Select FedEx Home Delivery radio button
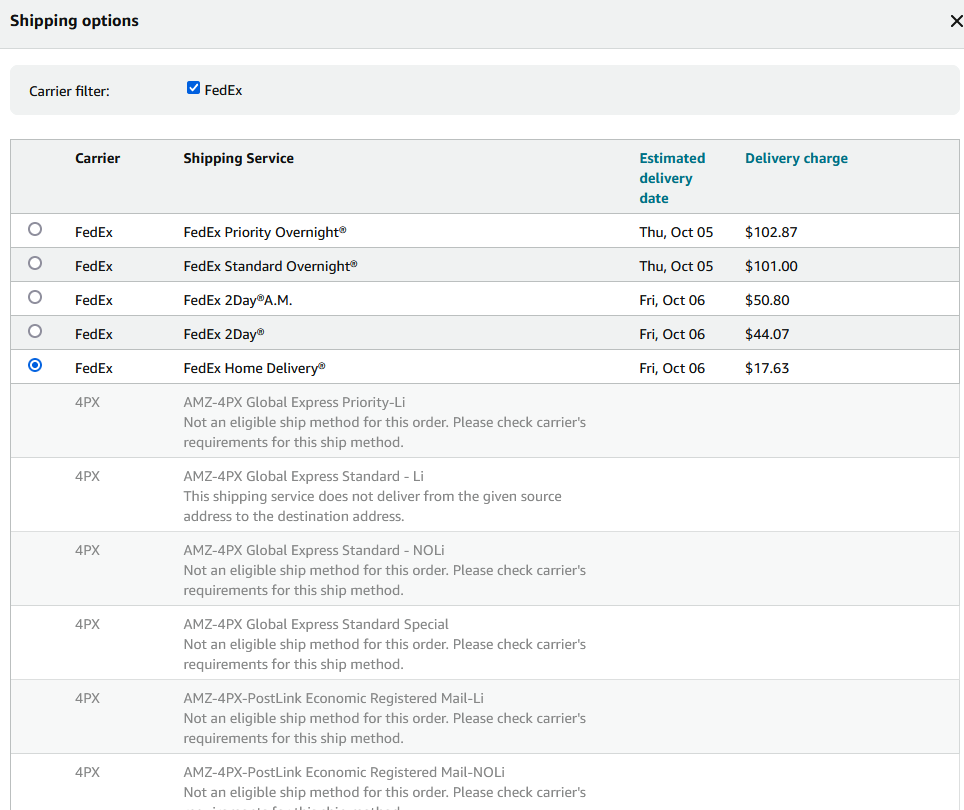 pyautogui.click(x=35, y=365)
